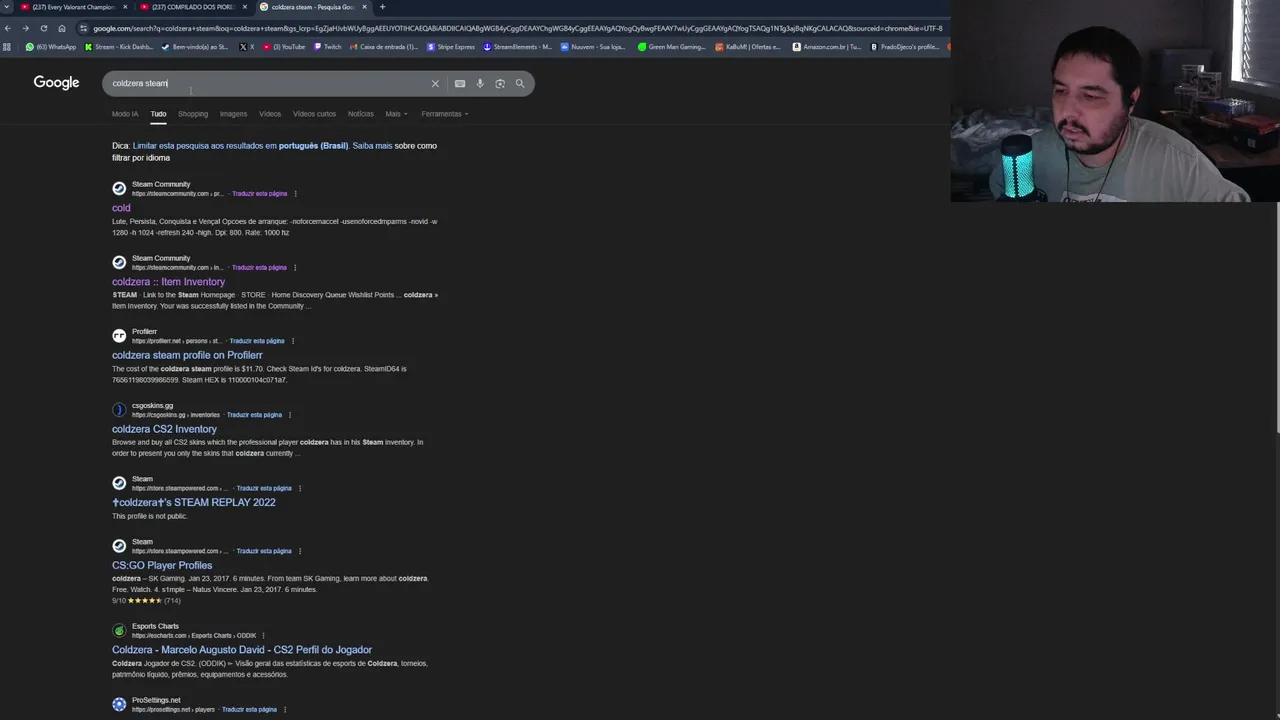This screenshot has height=720, width=1280.
Task: Open 'coldzera steam profile on Profilerr' result
Action: click(x=187, y=355)
